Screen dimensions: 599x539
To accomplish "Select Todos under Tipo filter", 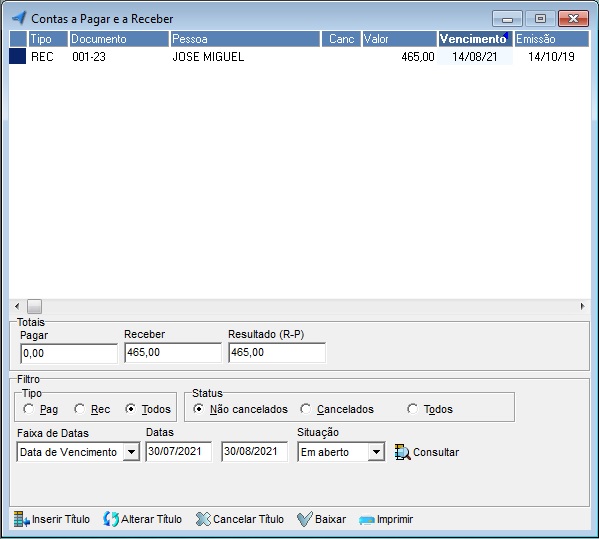I will click(x=130, y=409).
